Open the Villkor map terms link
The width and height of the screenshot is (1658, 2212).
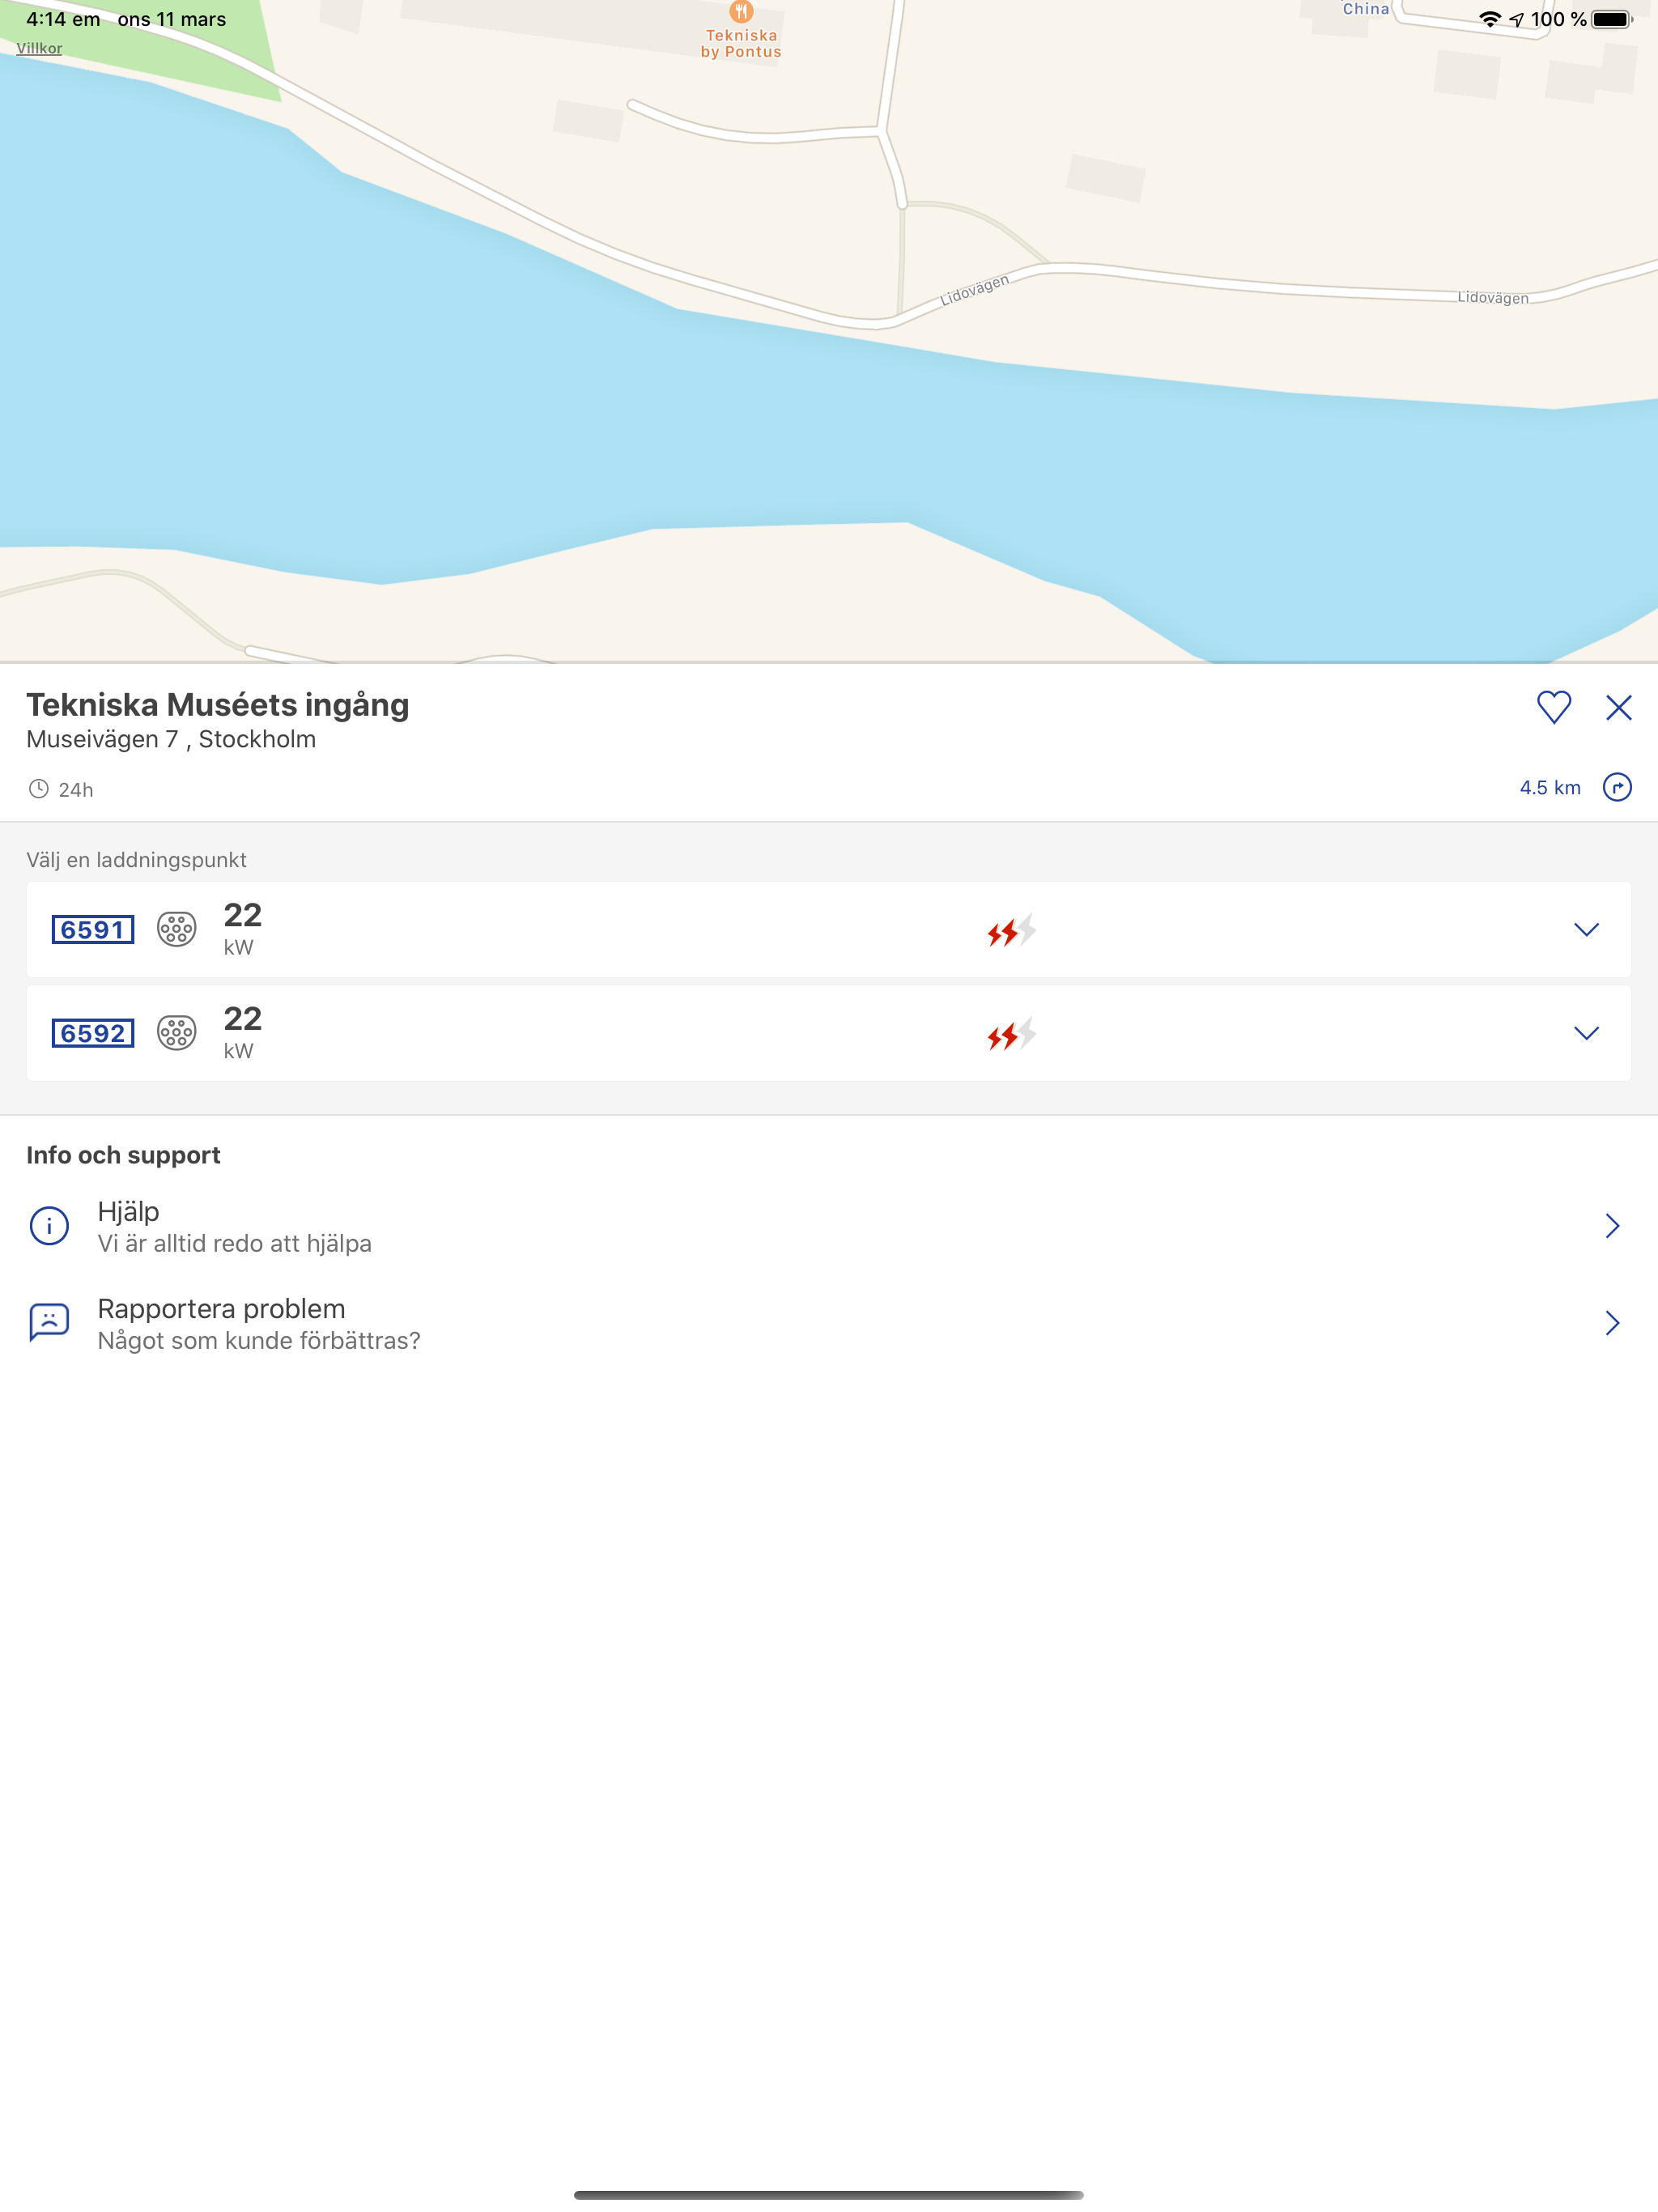[39, 48]
